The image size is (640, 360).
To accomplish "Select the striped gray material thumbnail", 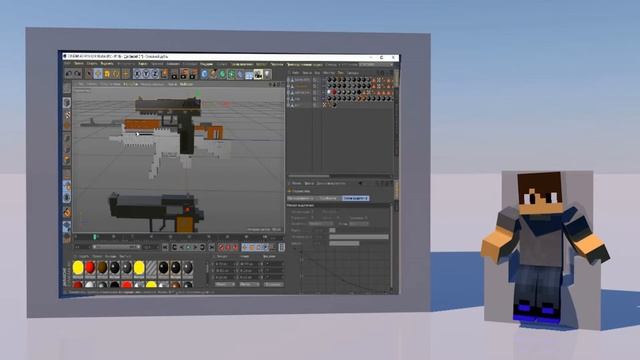I will (151, 268).
